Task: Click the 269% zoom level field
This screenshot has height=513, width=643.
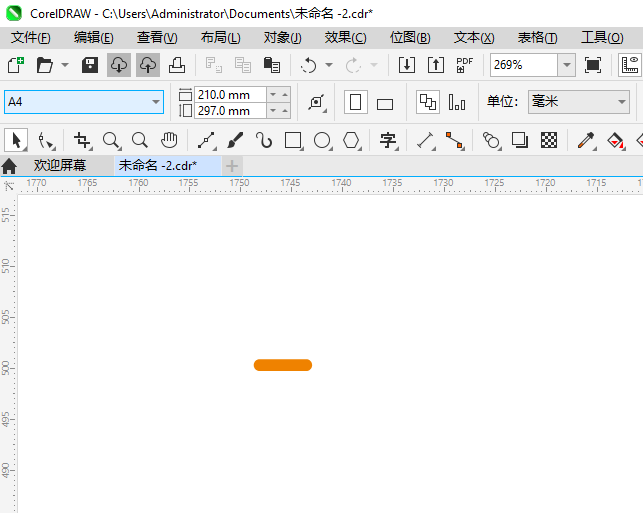Action: (524, 65)
